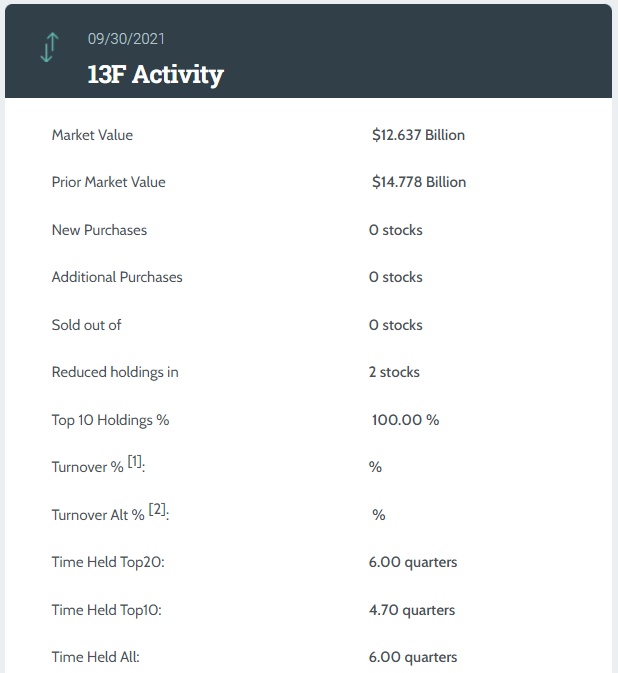
Task: Click the Time Held Top20 label
Action: click(x=107, y=562)
